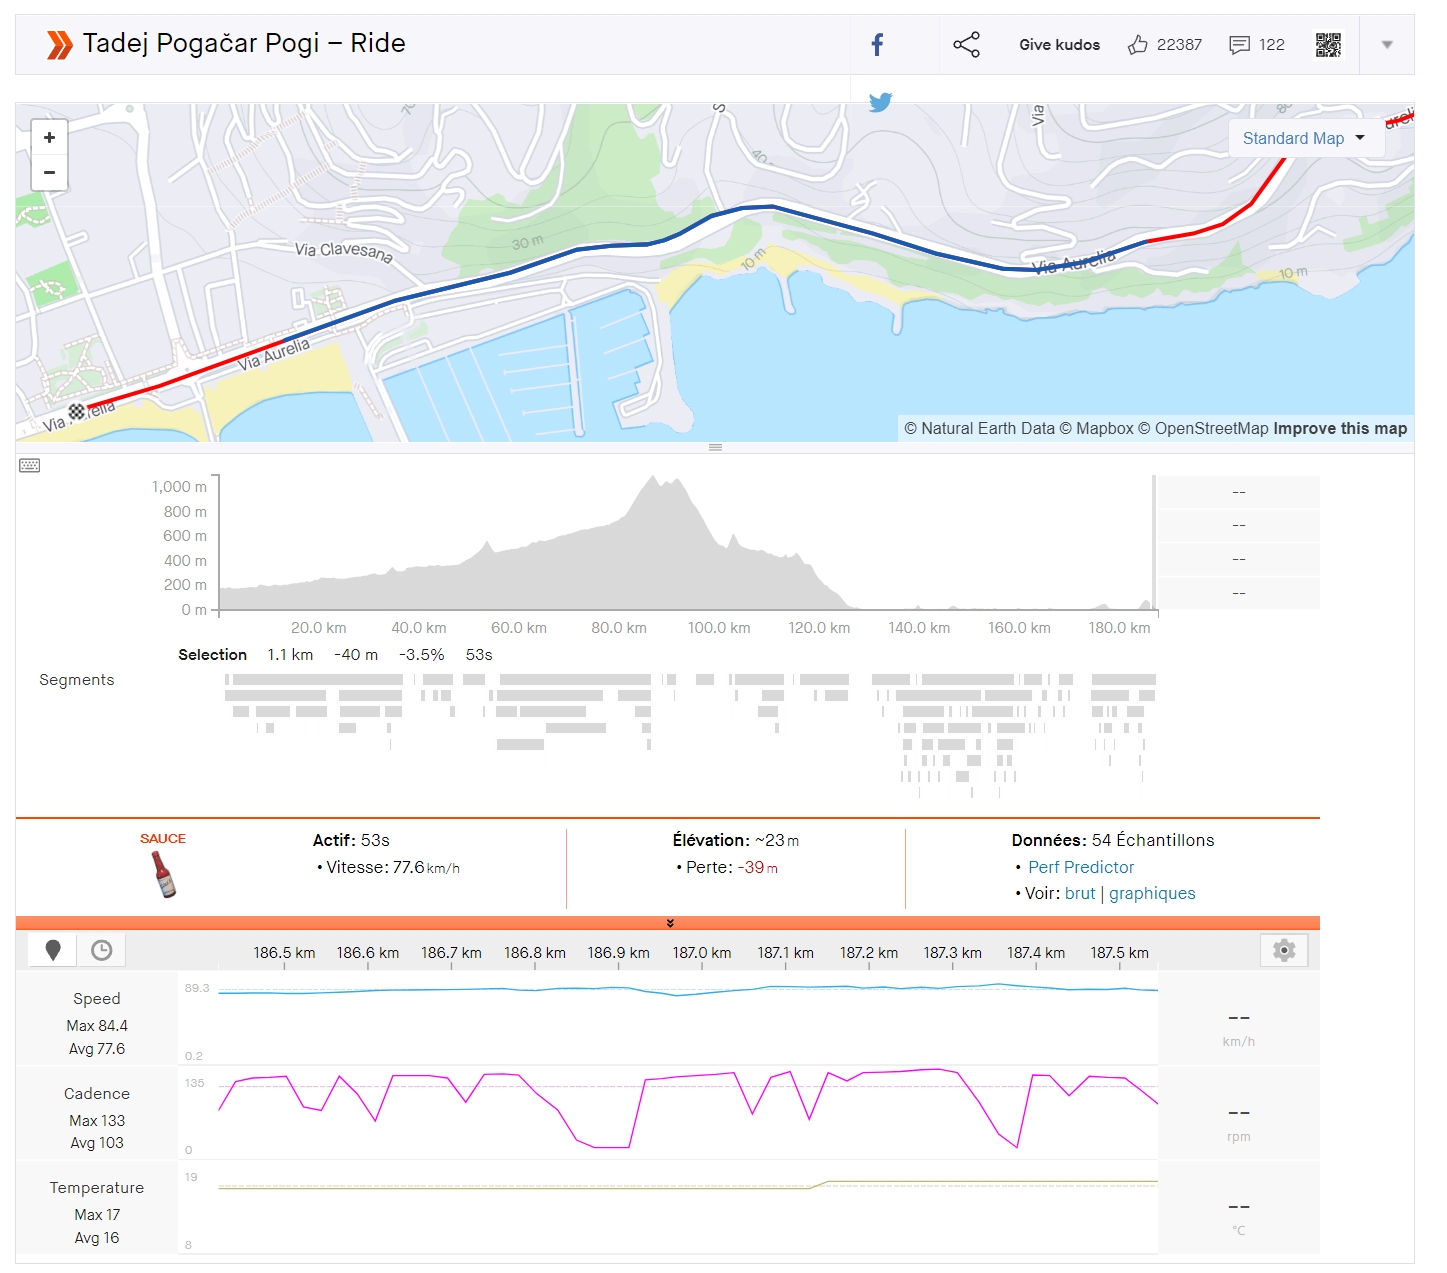Zoom out on the map

tap(49, 172)
